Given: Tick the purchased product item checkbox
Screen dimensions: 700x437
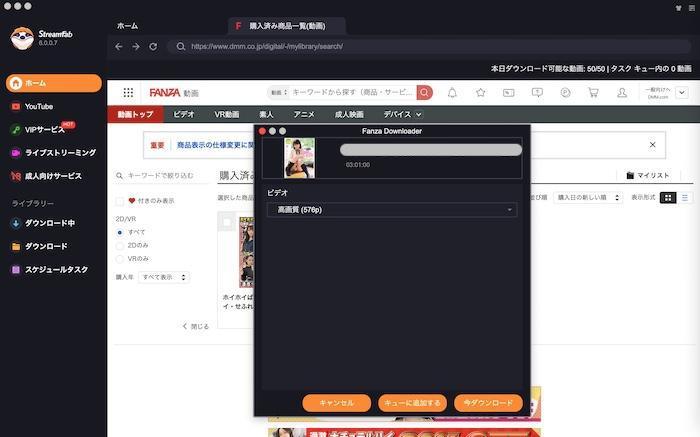Looking at the screenshot, I should (x=227, y=222).
